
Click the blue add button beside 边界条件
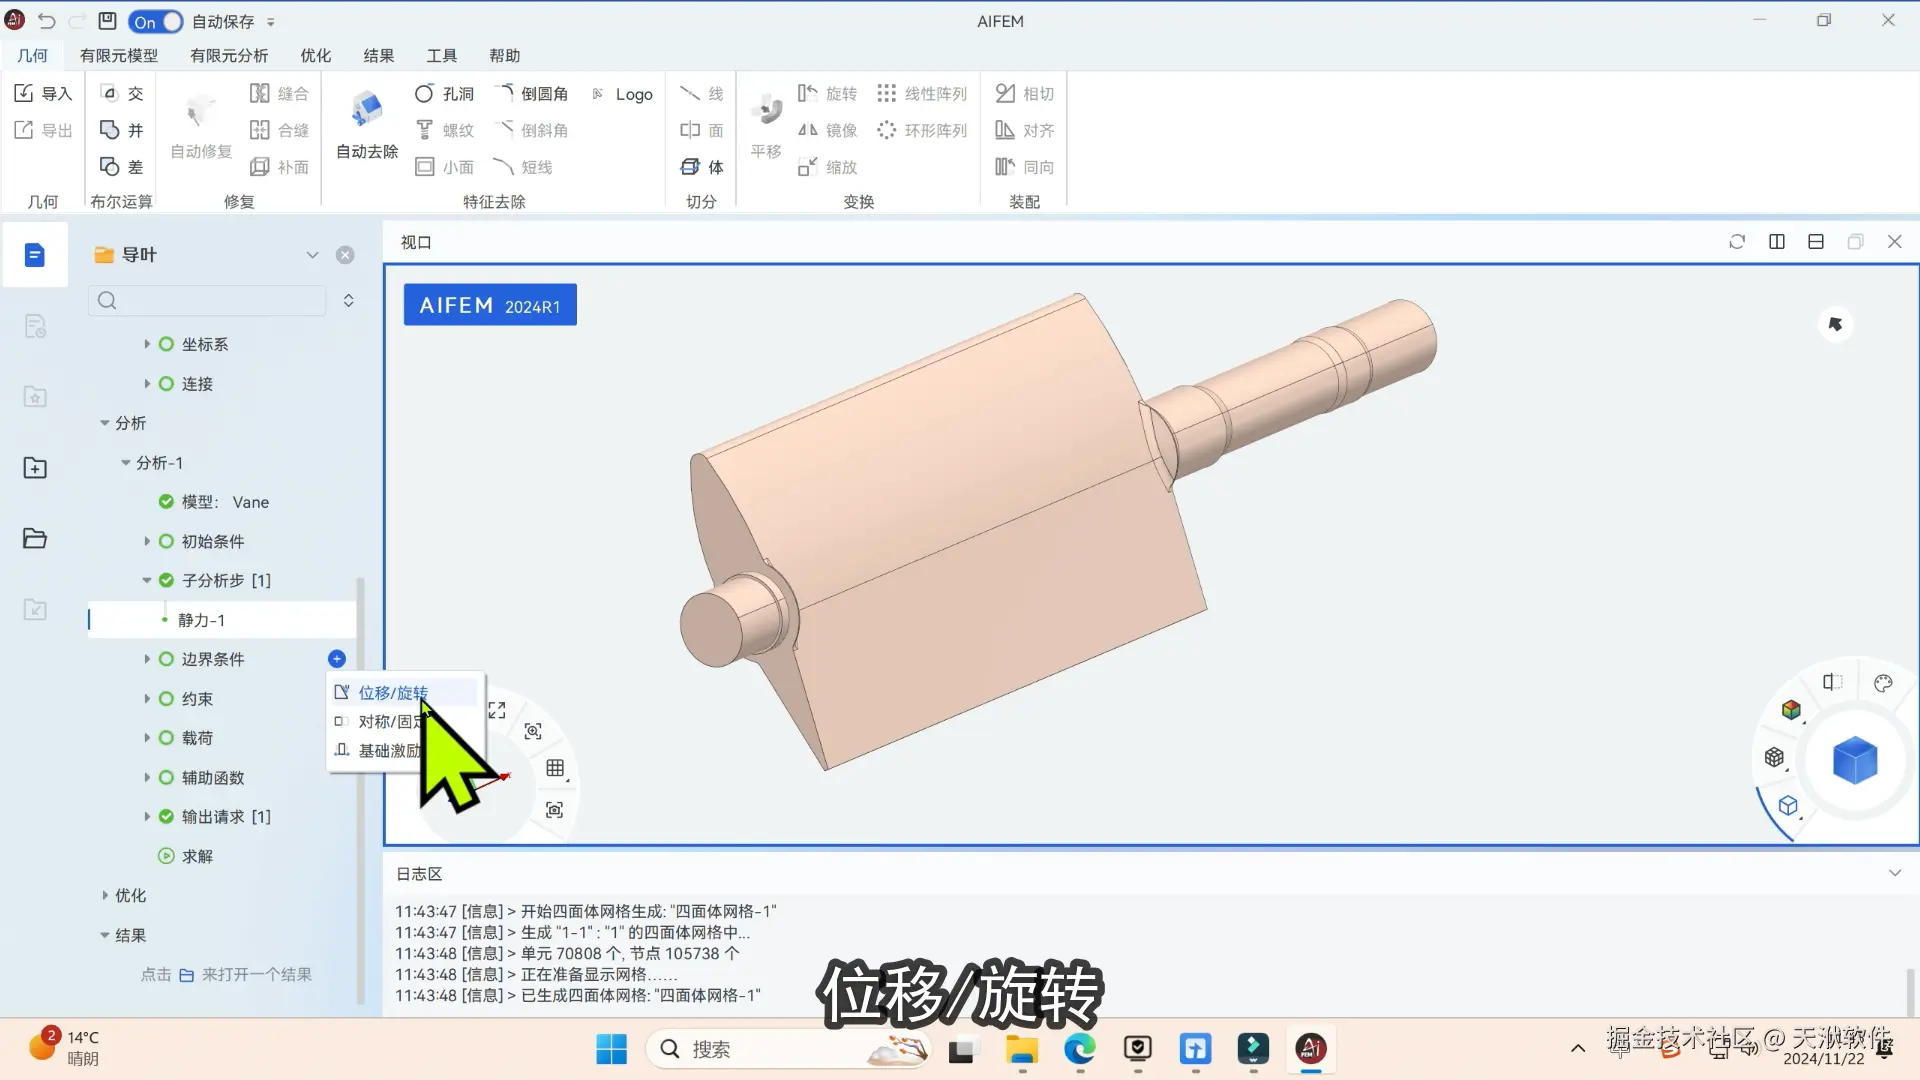[337, 659]
